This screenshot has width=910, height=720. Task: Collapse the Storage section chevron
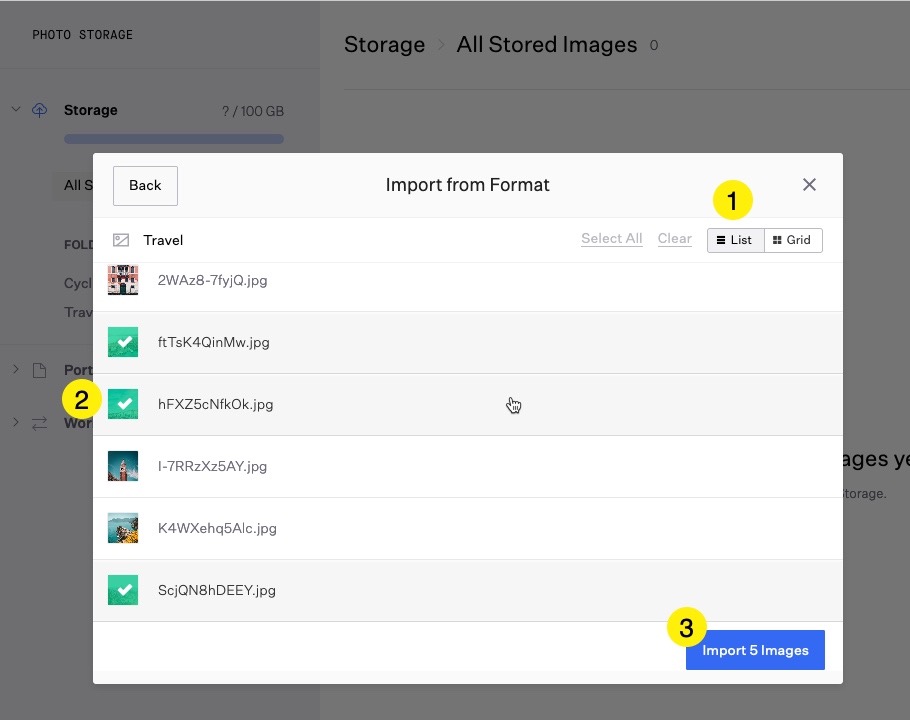point(16,109)
